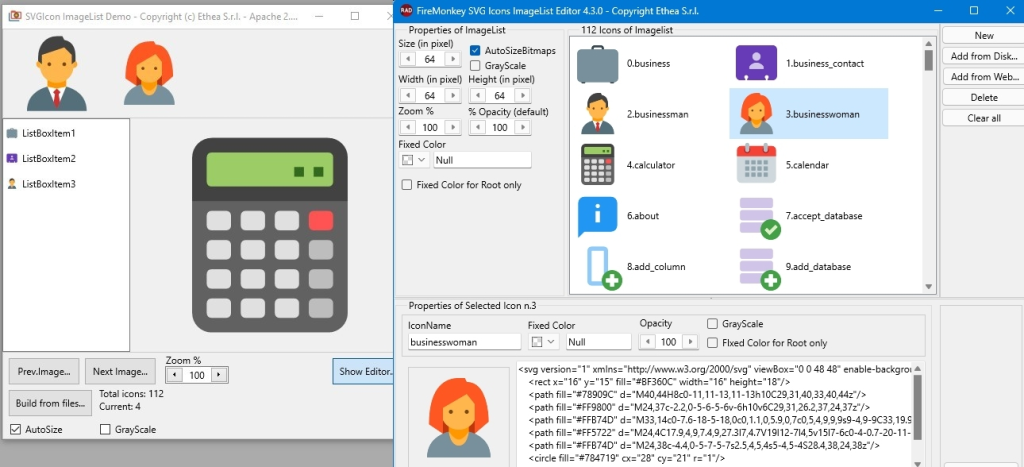This screenshot has width=1024, height=467.
Task: Enable Fixed Color for Root only in ImageList properties
Action: [407, 185]
